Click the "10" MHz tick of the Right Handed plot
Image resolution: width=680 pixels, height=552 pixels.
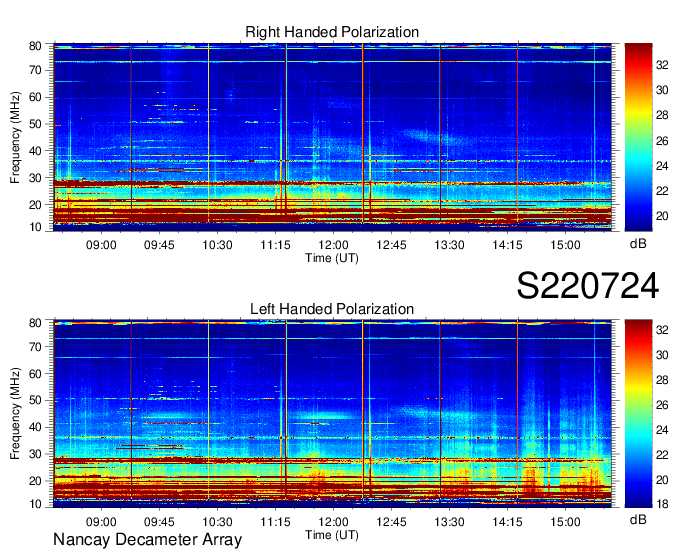(x=35, y=227)
